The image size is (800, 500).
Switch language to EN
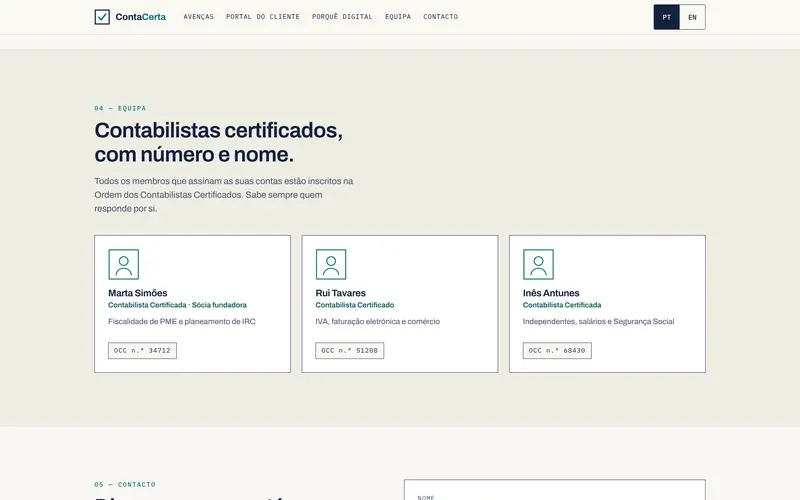[692, 17]
